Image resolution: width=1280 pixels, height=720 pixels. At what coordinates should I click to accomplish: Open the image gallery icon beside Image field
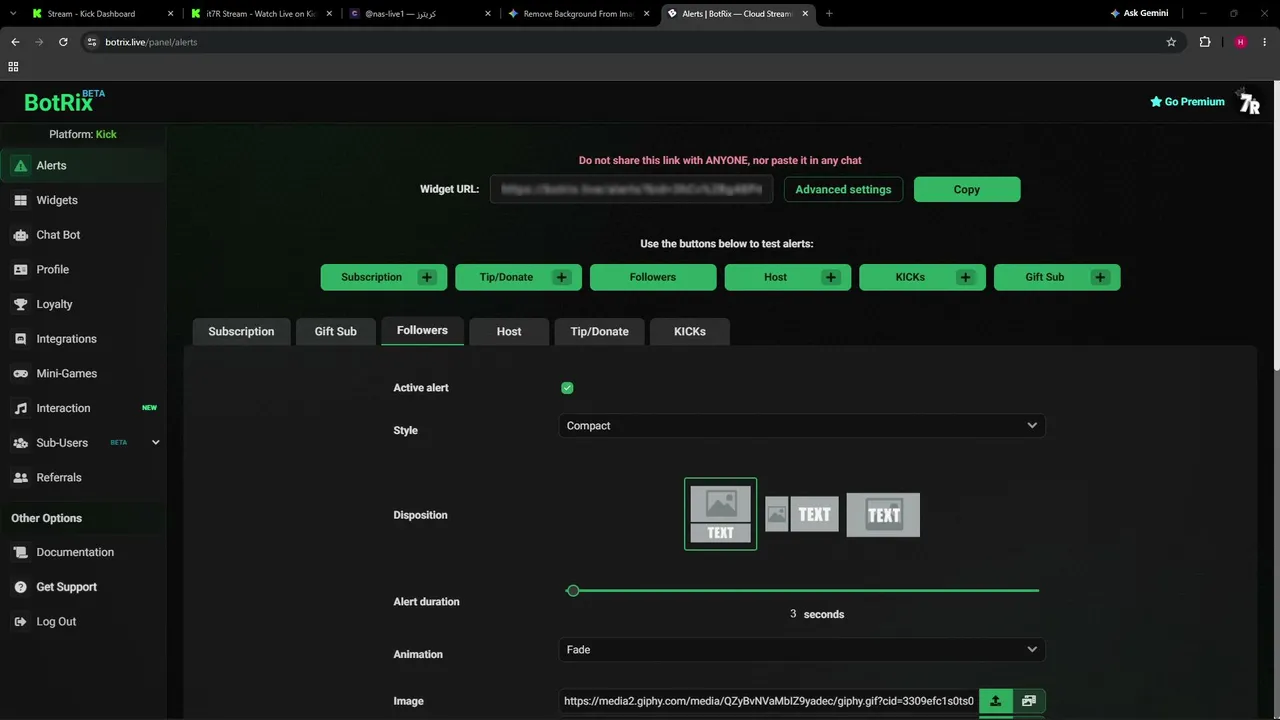click(1028, 701)
